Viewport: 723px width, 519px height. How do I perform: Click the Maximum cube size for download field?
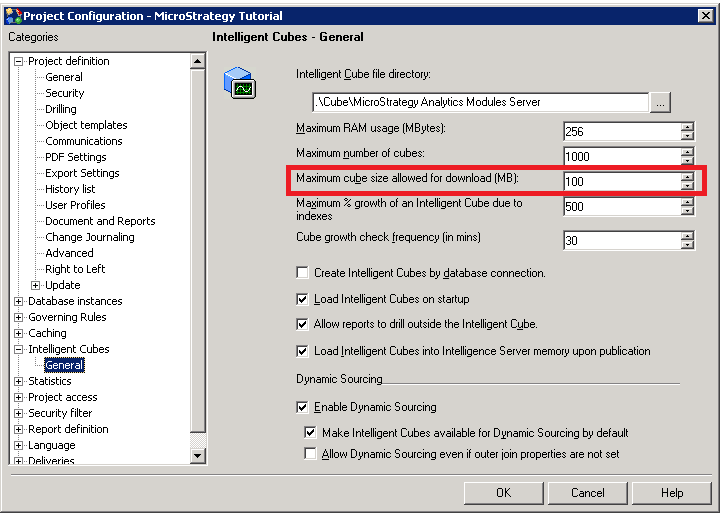pyautogui.click(x=622, y=182)
